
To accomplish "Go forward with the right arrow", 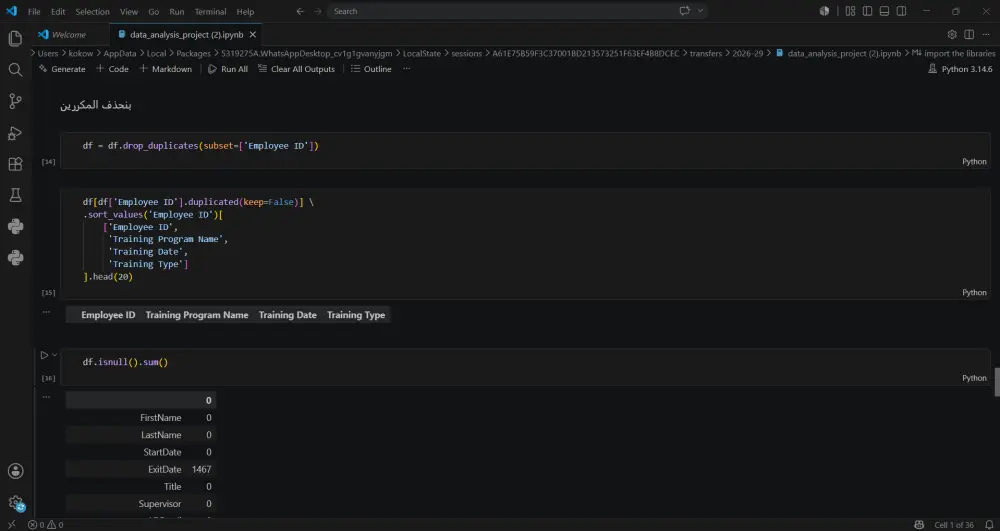I will point(317,11).
